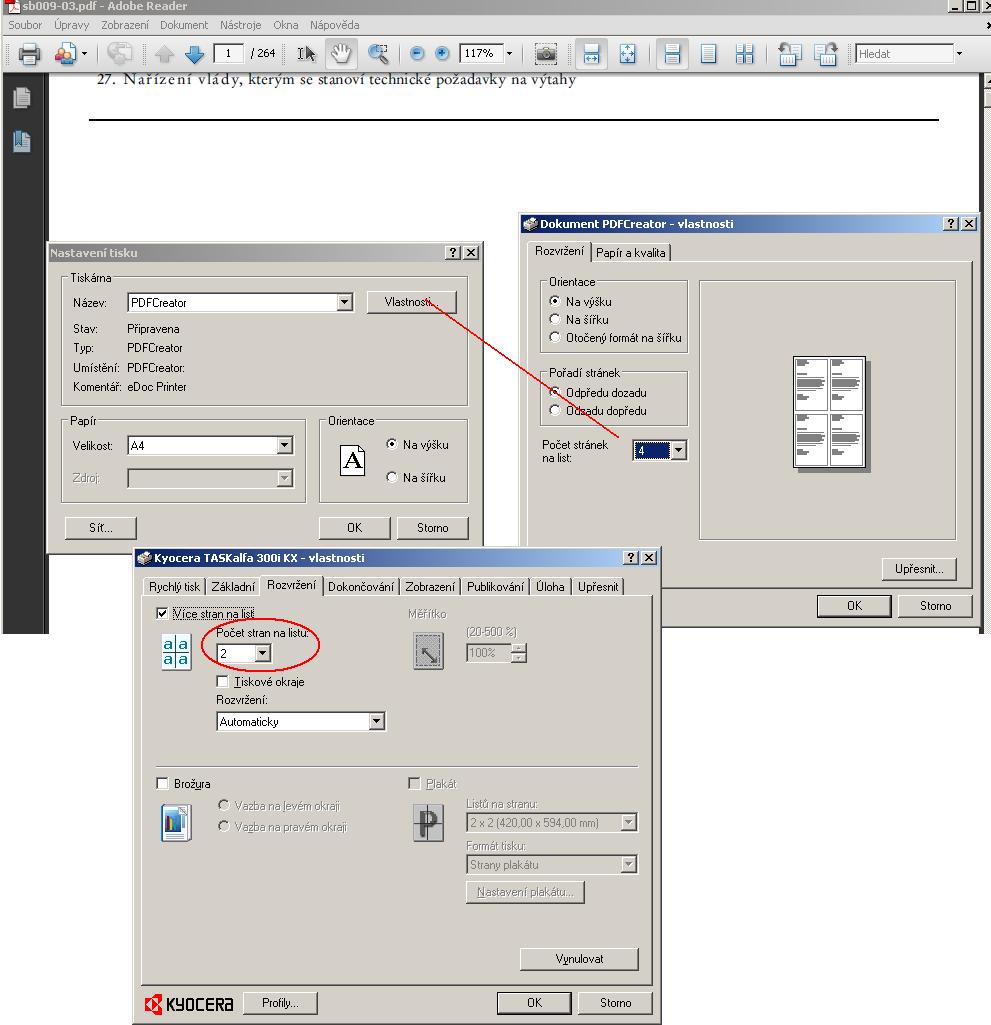Viewport: 991px width, 1025px height.
Task: Click OK in Kyocera properties dialog
Action: (534, 1003)
